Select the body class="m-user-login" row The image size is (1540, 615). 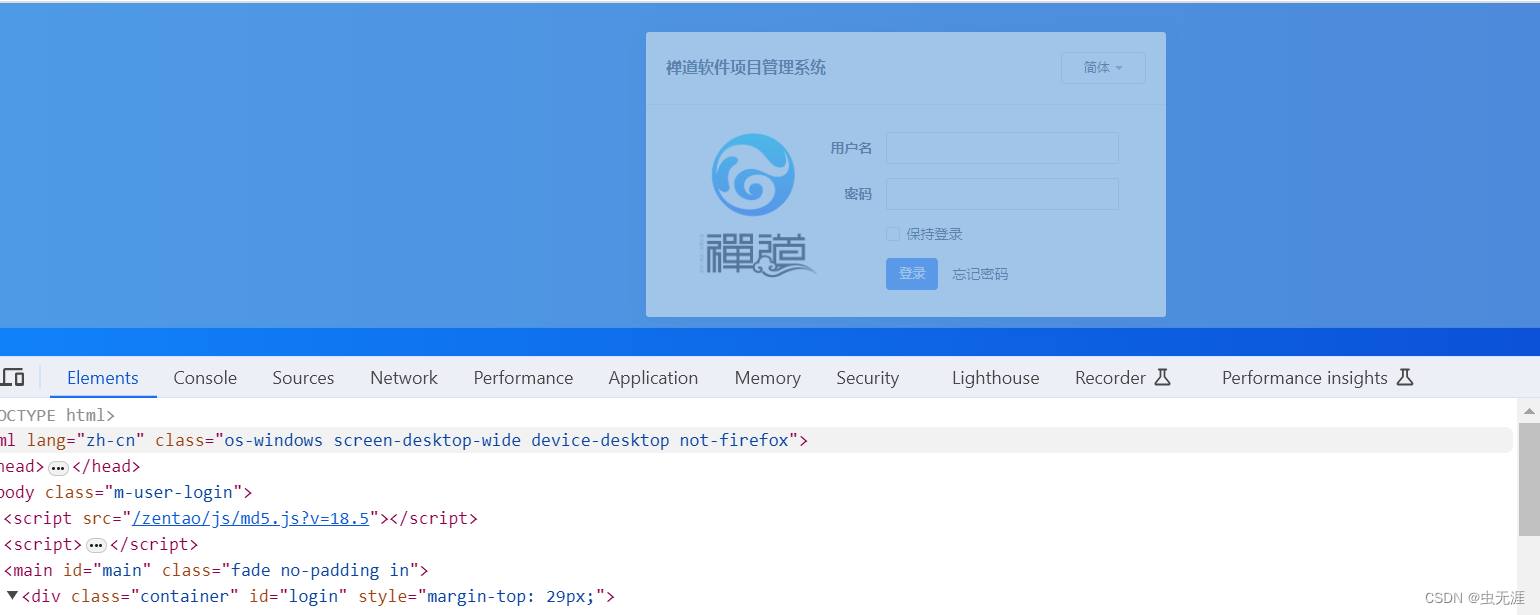[x=756, y=492]
